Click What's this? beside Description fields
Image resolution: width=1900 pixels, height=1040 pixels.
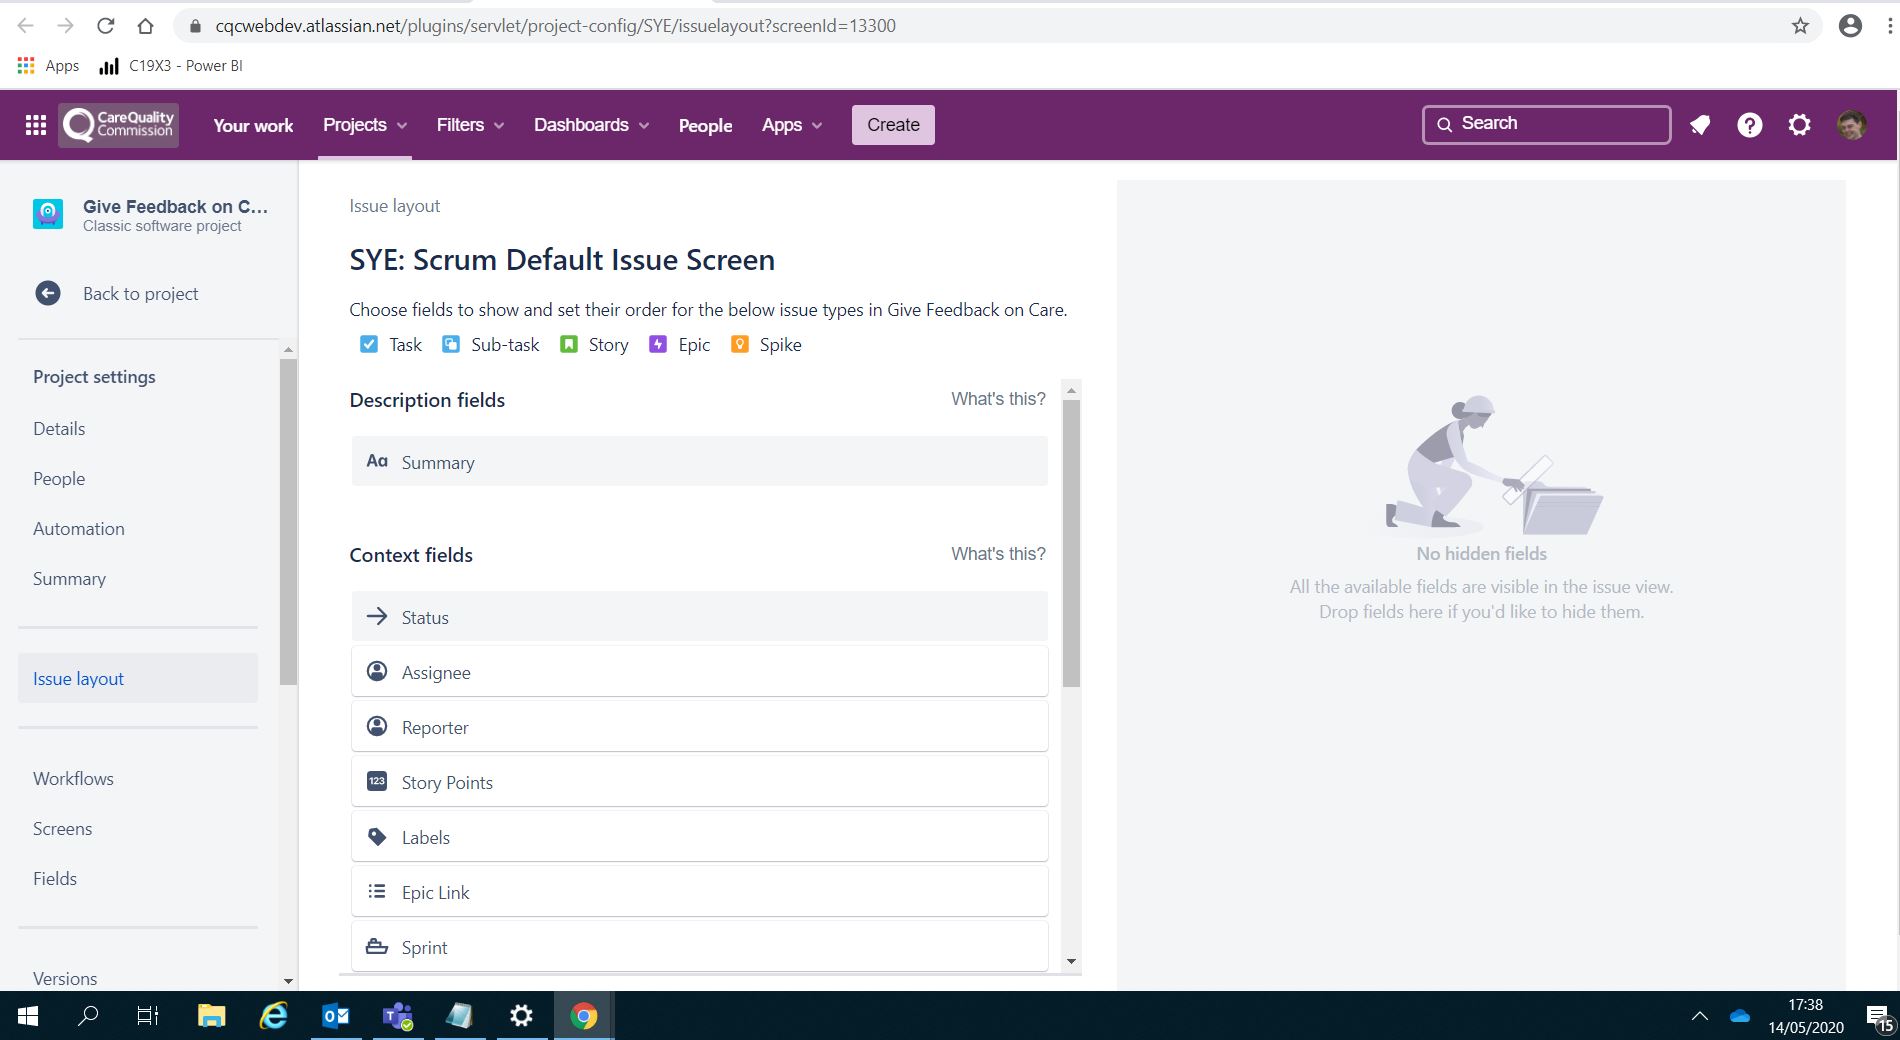[x=998, y=399]
